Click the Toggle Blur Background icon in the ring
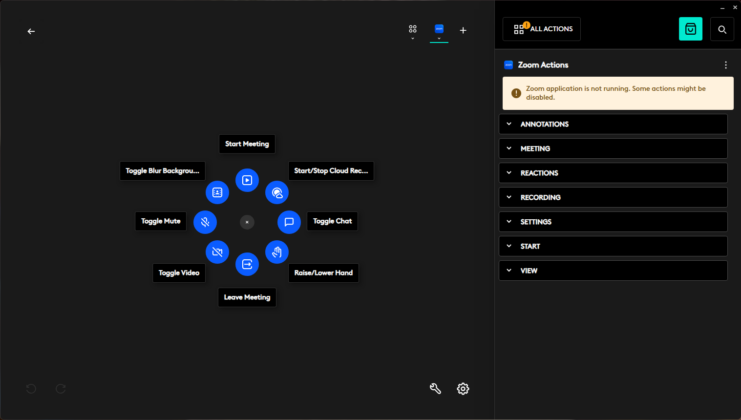The width and height of the screenshot is (741, 420). [x=217, y=192]
